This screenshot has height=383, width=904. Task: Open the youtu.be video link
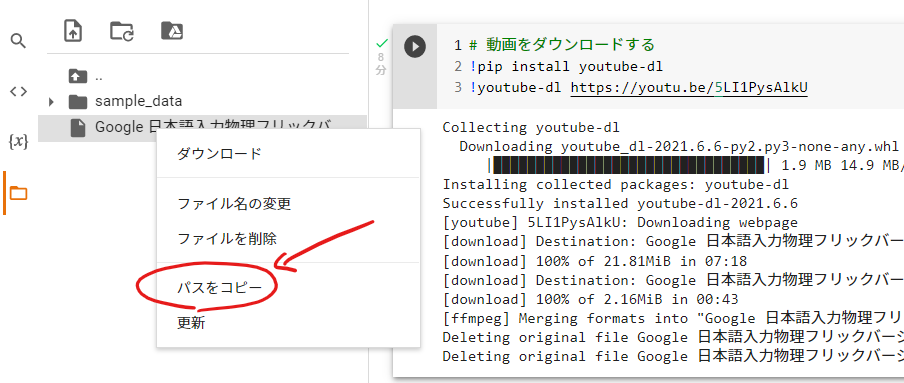click(689, 87)
